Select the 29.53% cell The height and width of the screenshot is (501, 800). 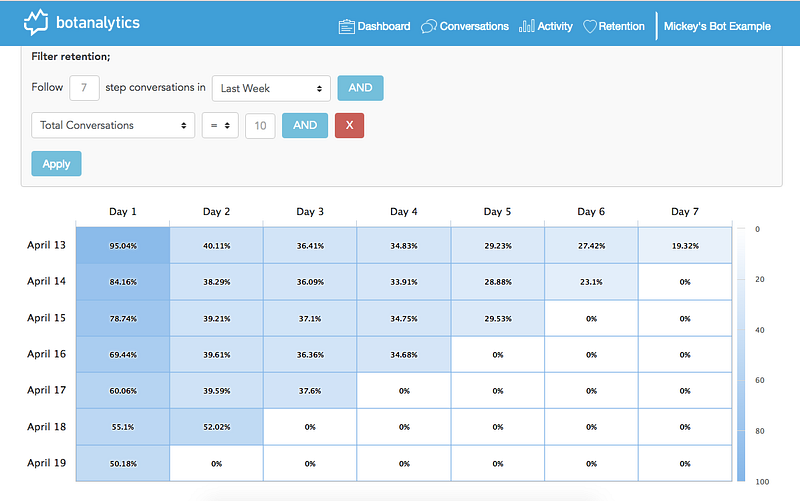tap(497, 318)
